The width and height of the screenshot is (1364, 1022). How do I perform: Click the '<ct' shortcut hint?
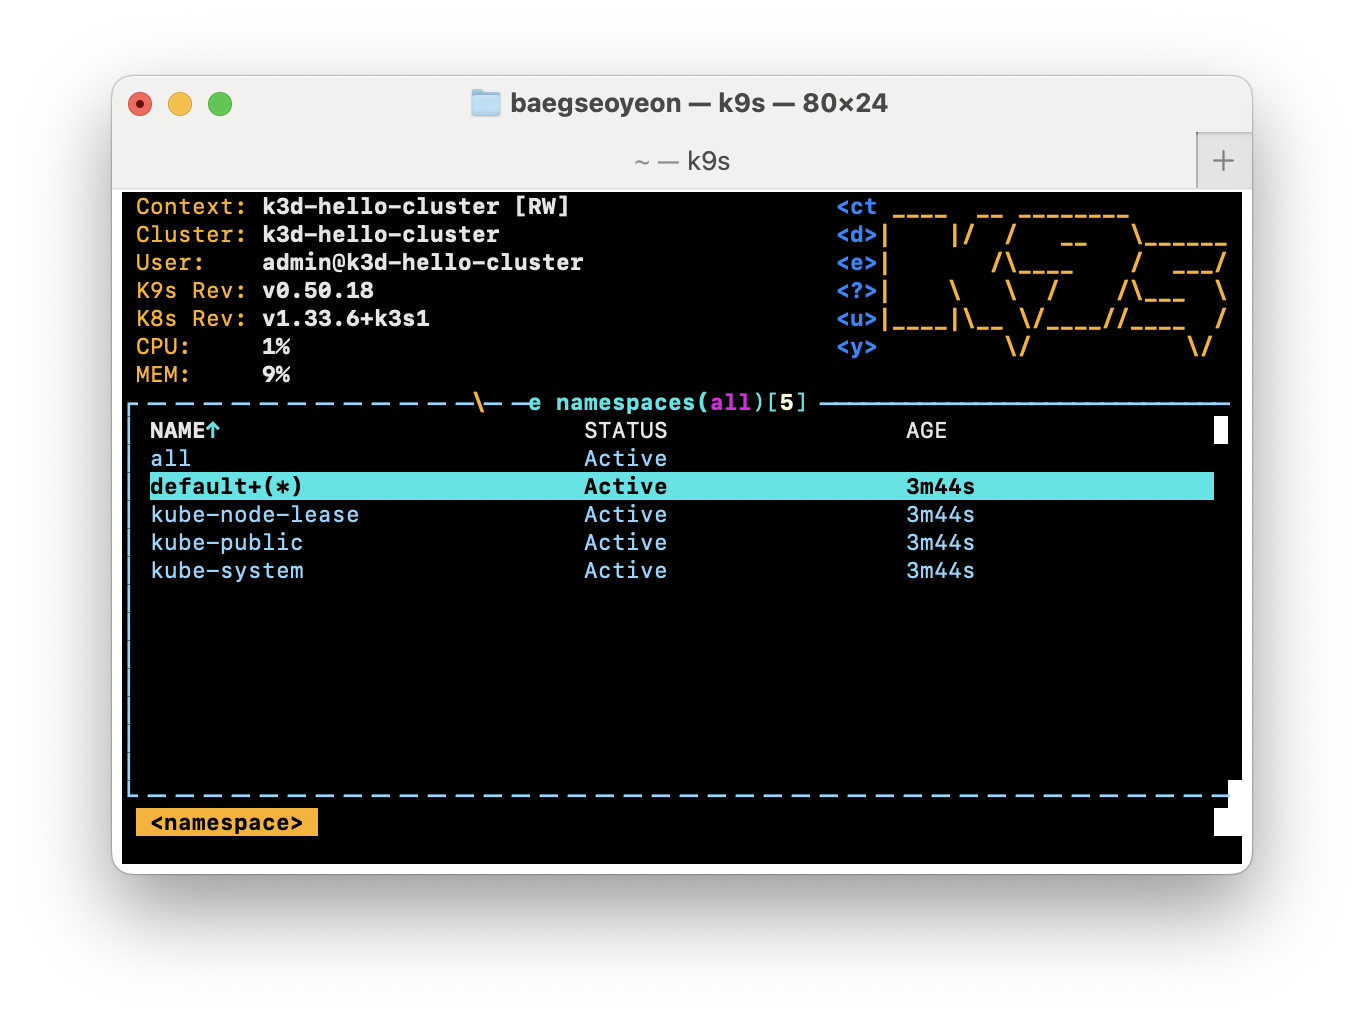click(x=857, y=206)
